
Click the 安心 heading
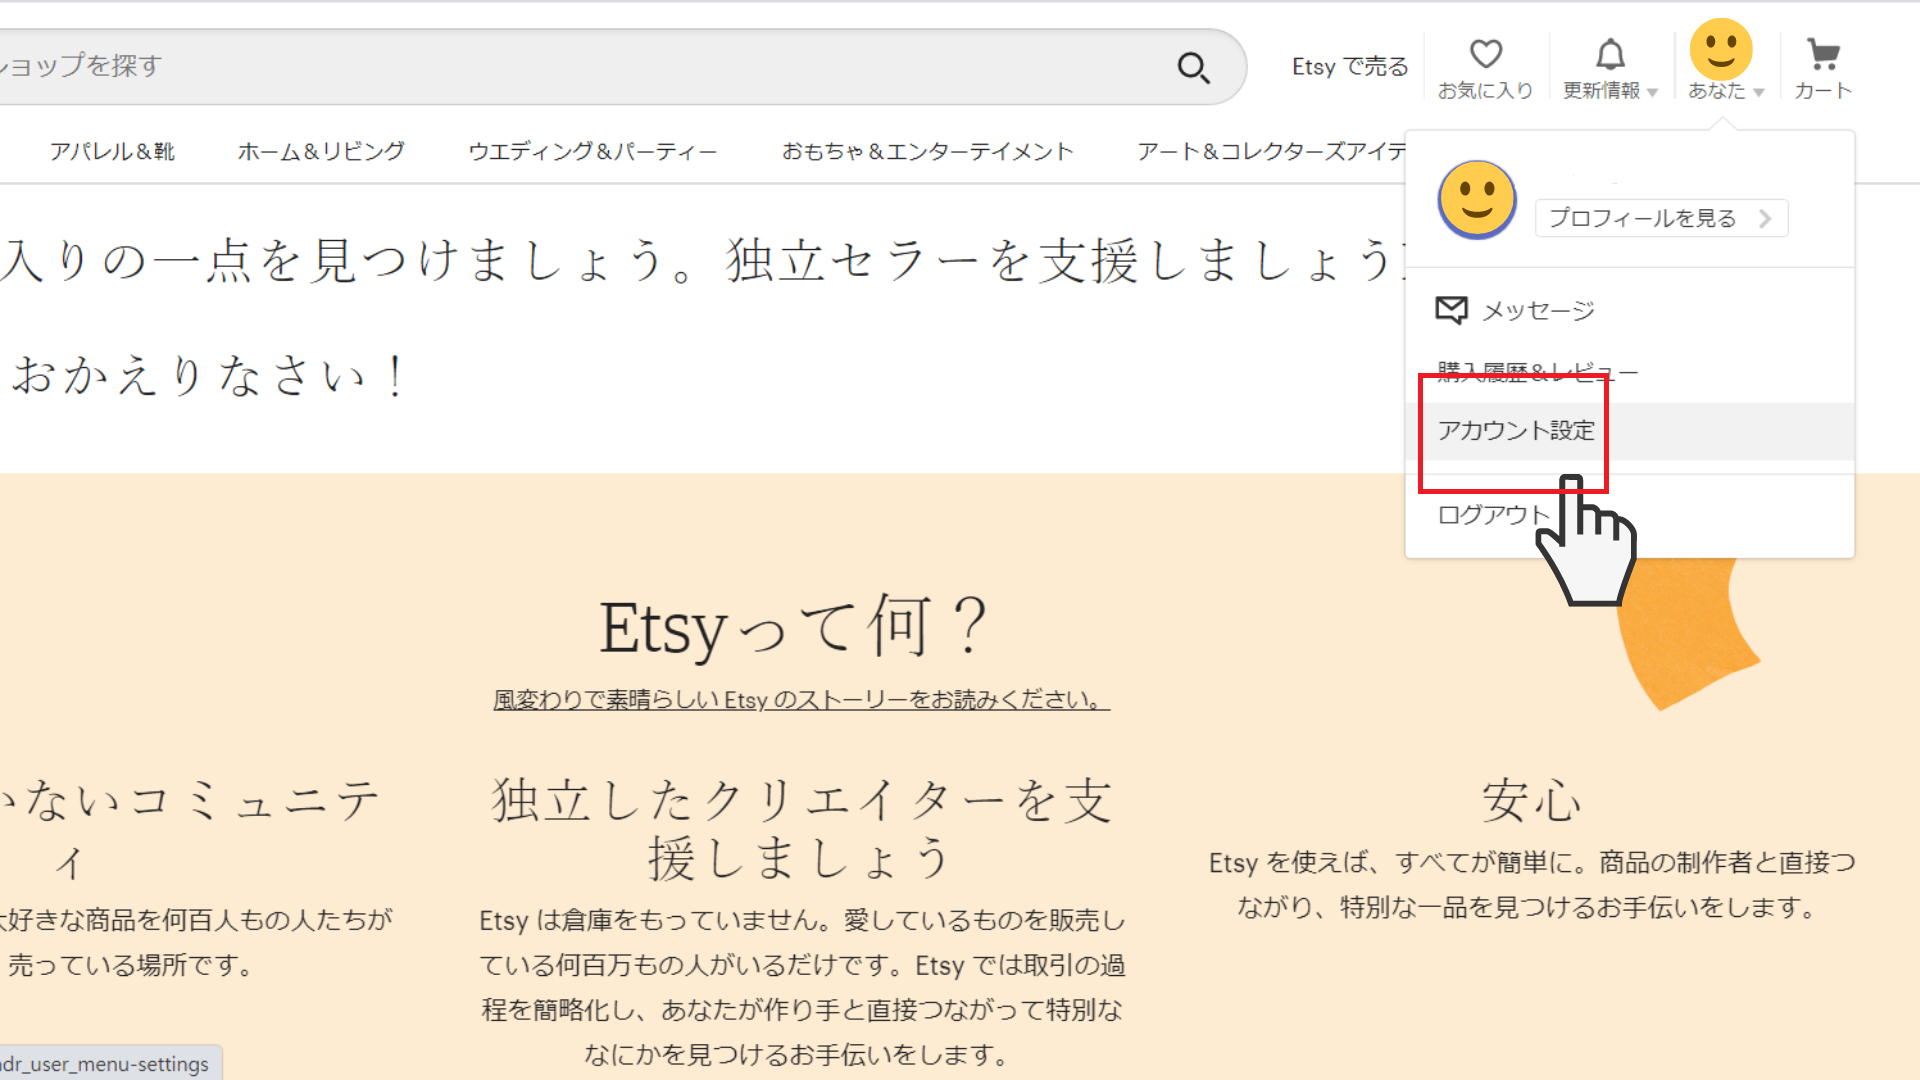pyautogui.click(x=1531, y=801)
